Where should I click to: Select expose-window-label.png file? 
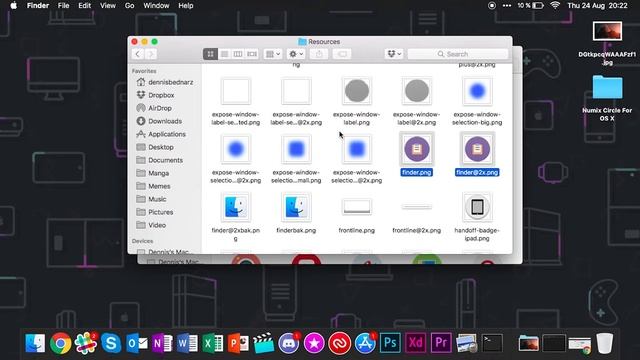pos(357,91)
